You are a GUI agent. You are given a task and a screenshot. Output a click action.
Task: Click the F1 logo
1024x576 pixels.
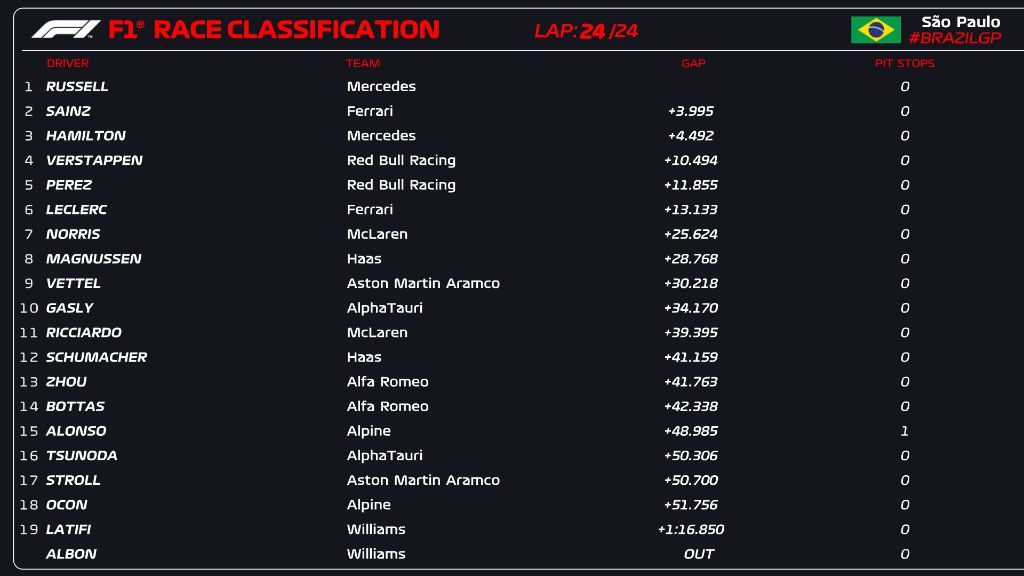click(x=66, y=30)
